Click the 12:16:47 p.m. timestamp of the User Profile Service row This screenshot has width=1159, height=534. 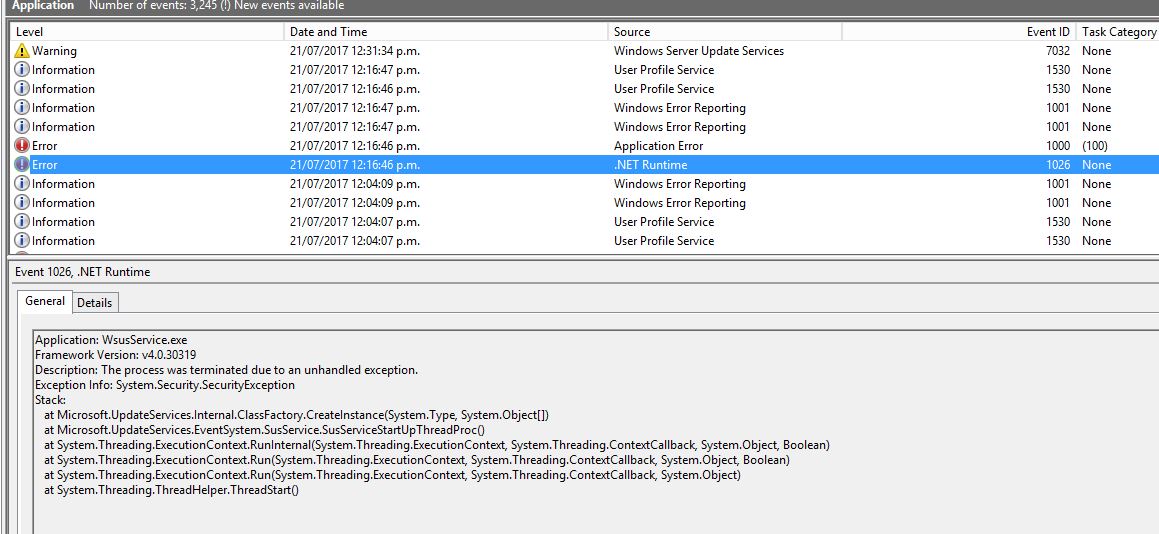[x=355, y=70]
